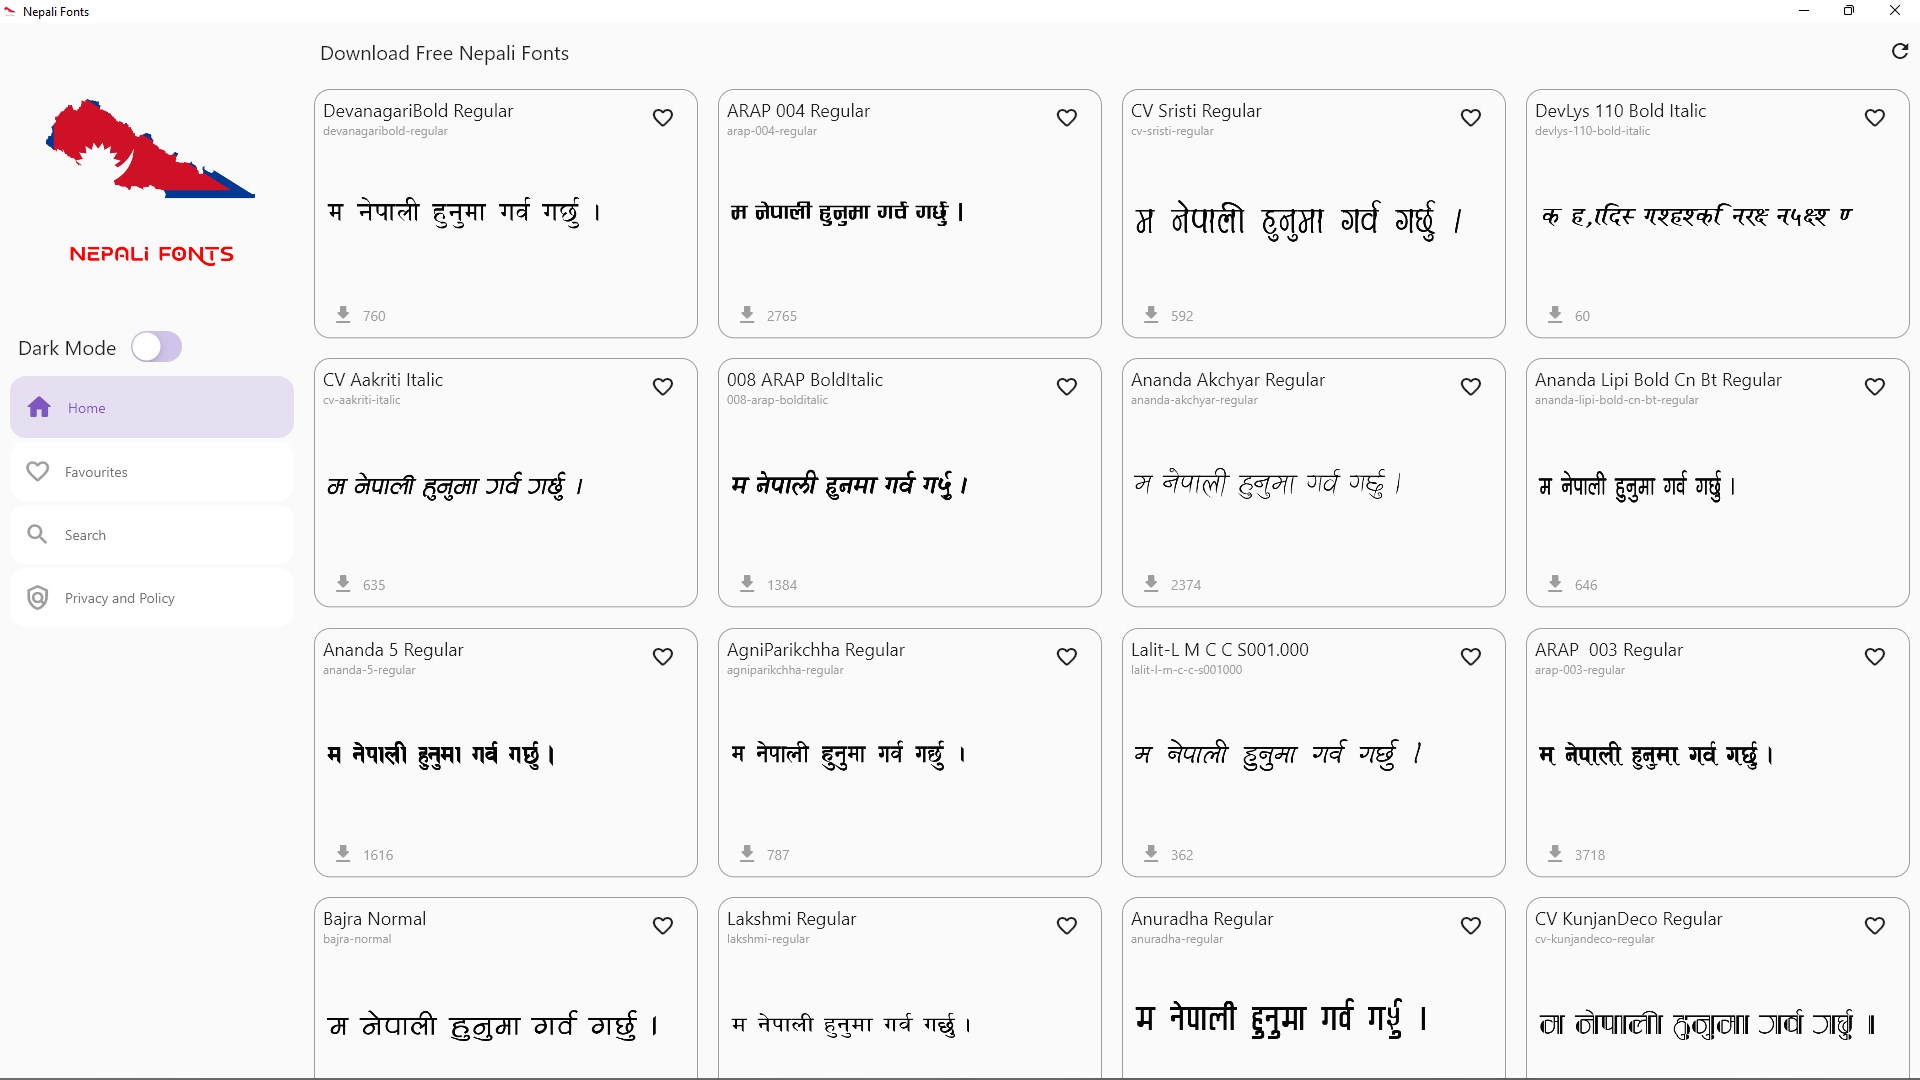Click download icon for ARAP 003 Regular
The width and height of the screenshot is (1920, 1080).
(x=1555, y=853)
